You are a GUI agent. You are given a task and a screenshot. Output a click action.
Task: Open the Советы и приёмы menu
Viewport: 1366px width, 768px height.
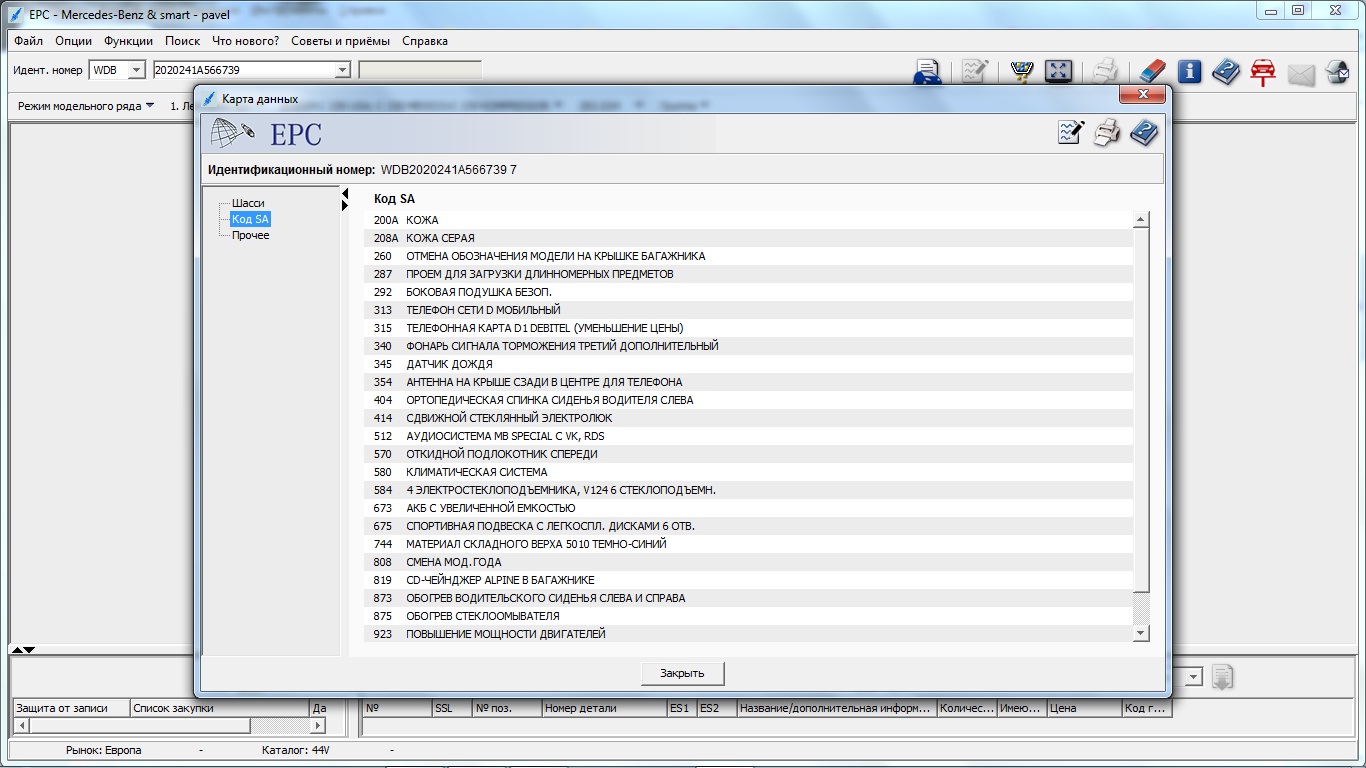tap(341, 41)
